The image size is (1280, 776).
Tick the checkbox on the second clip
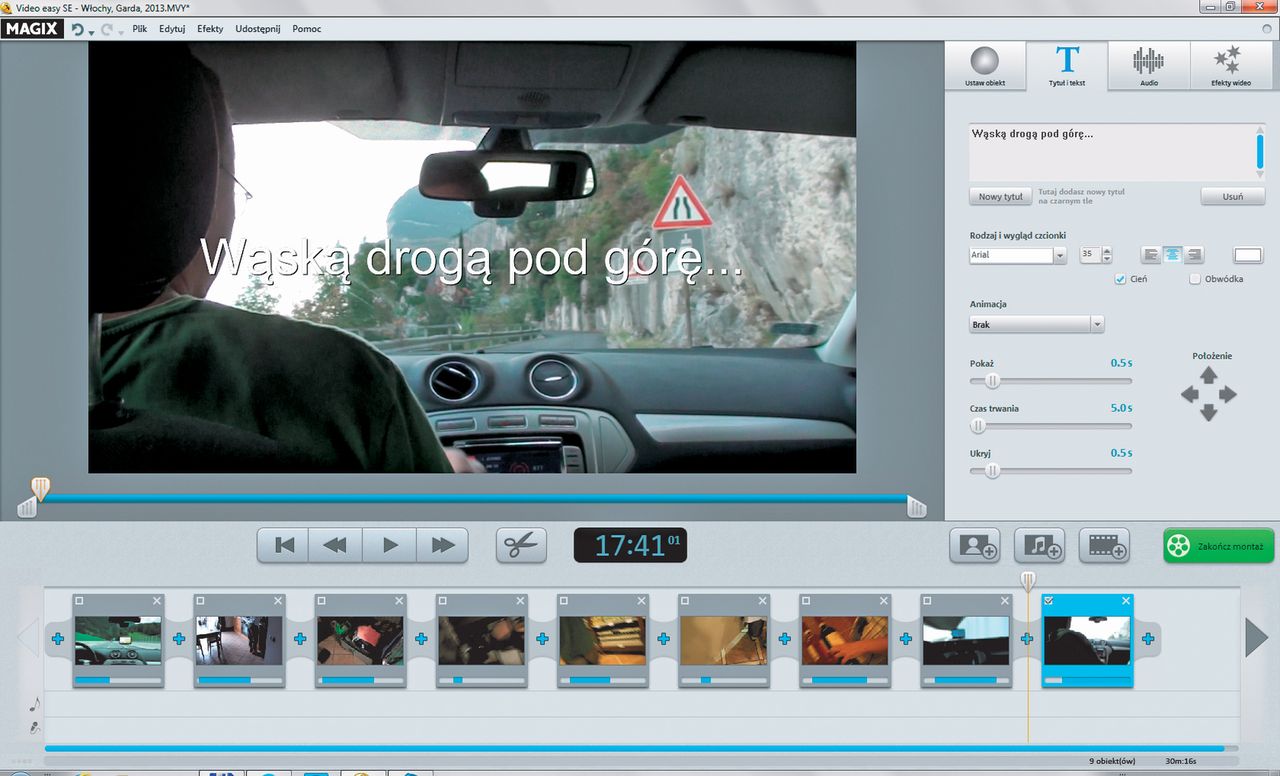(x=201, y=600)
